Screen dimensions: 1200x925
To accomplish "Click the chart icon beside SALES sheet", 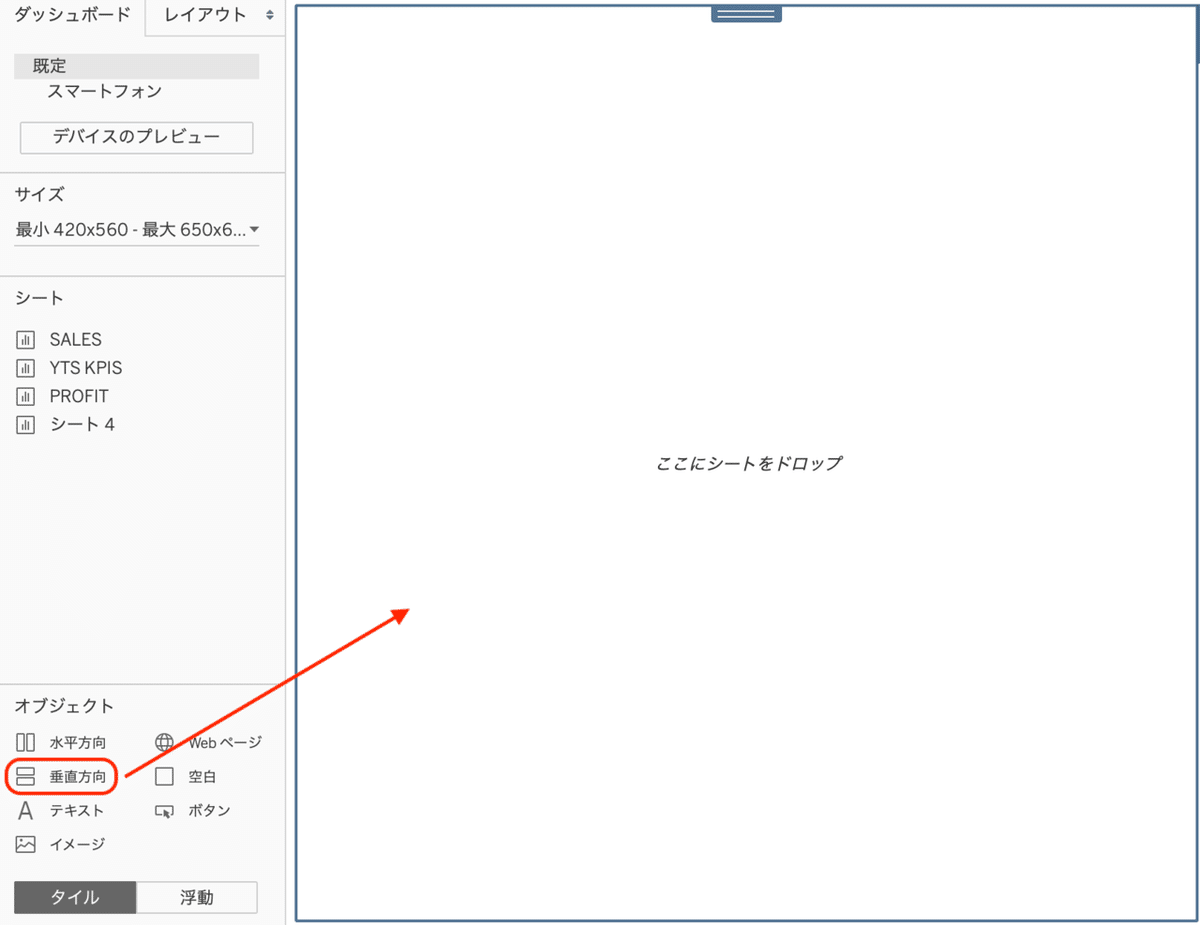I will pyautogui.click(x=25, y=339).
